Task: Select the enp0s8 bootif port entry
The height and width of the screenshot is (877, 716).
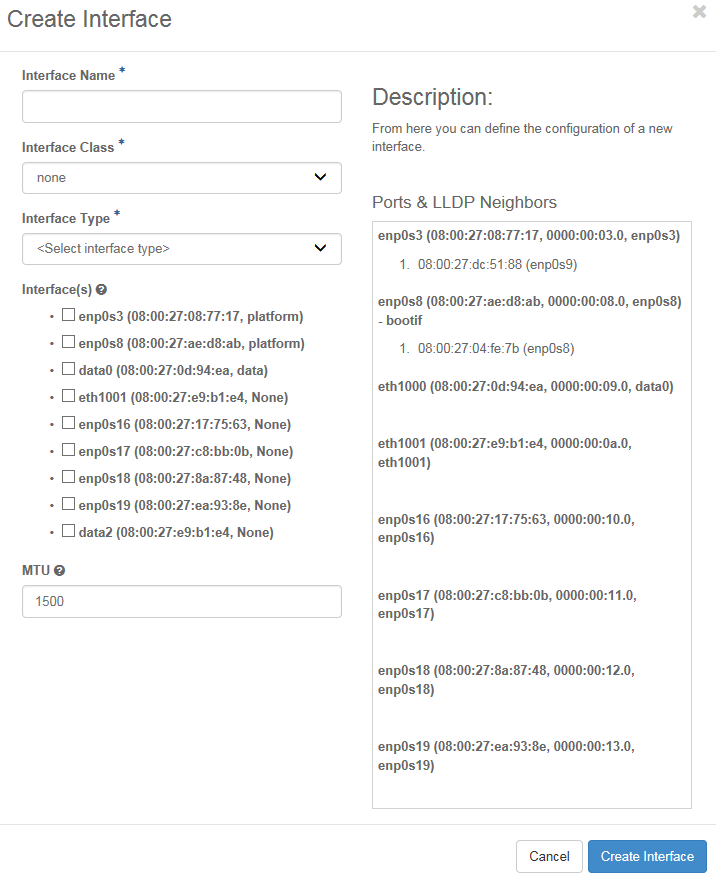Action: (x=529, y=309)
